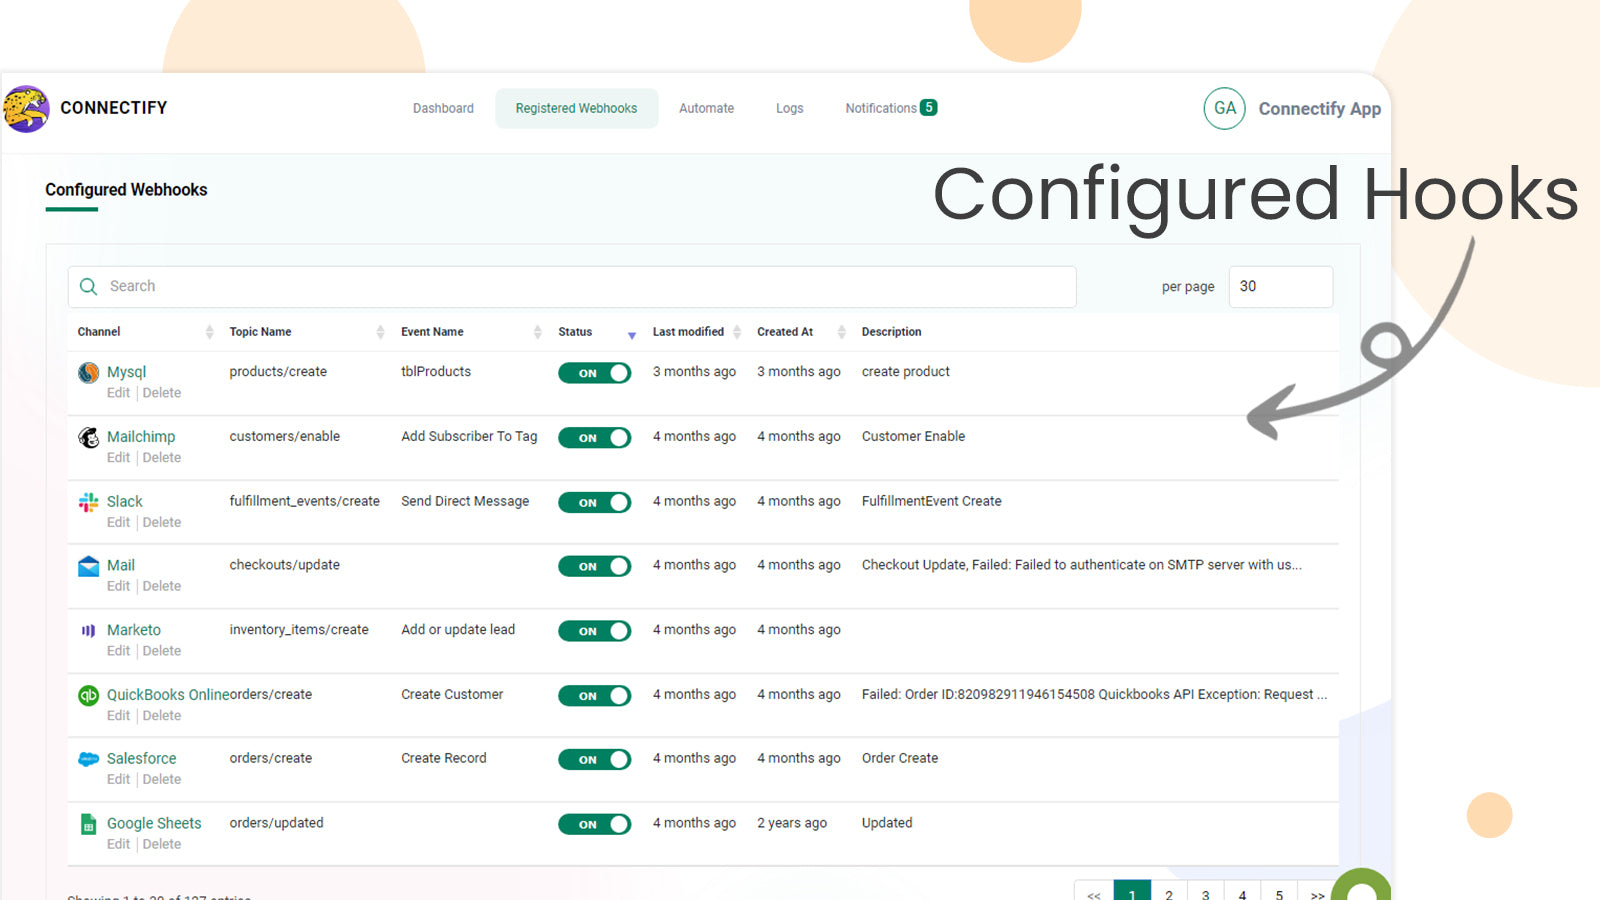Click the Mysql channel icon
The width and height of the screenshot is (1600, 900).
[x=89, y=373]
